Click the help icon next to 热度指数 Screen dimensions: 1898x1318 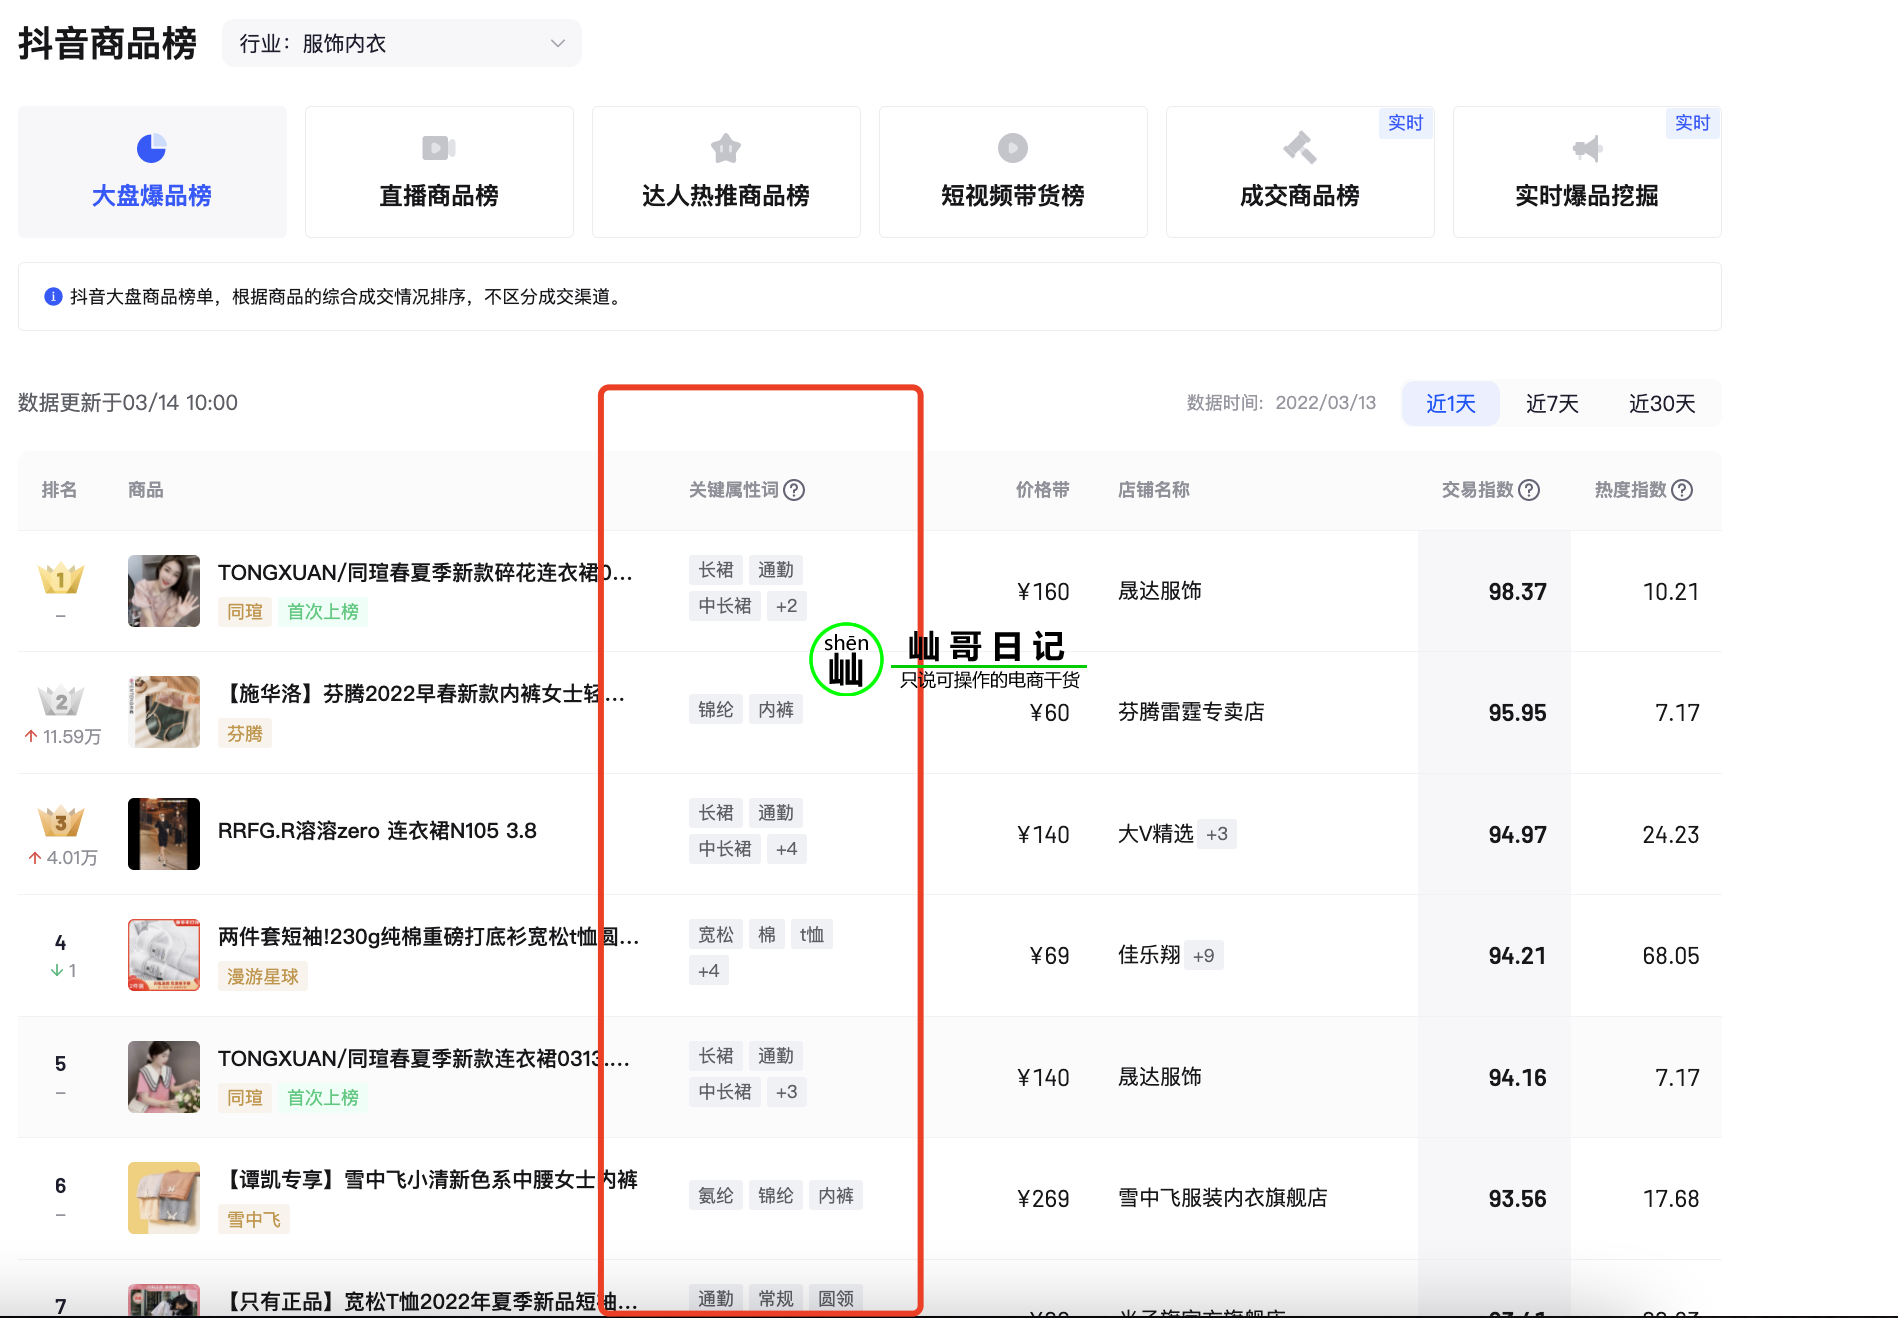1682,490
